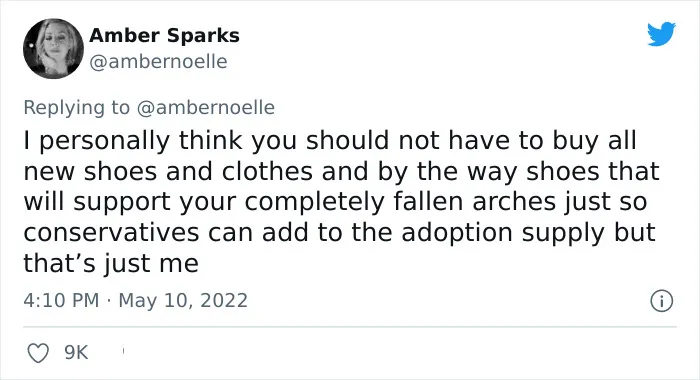
Task: Like the tweet with the heart icon
Action: coord(38,353)
